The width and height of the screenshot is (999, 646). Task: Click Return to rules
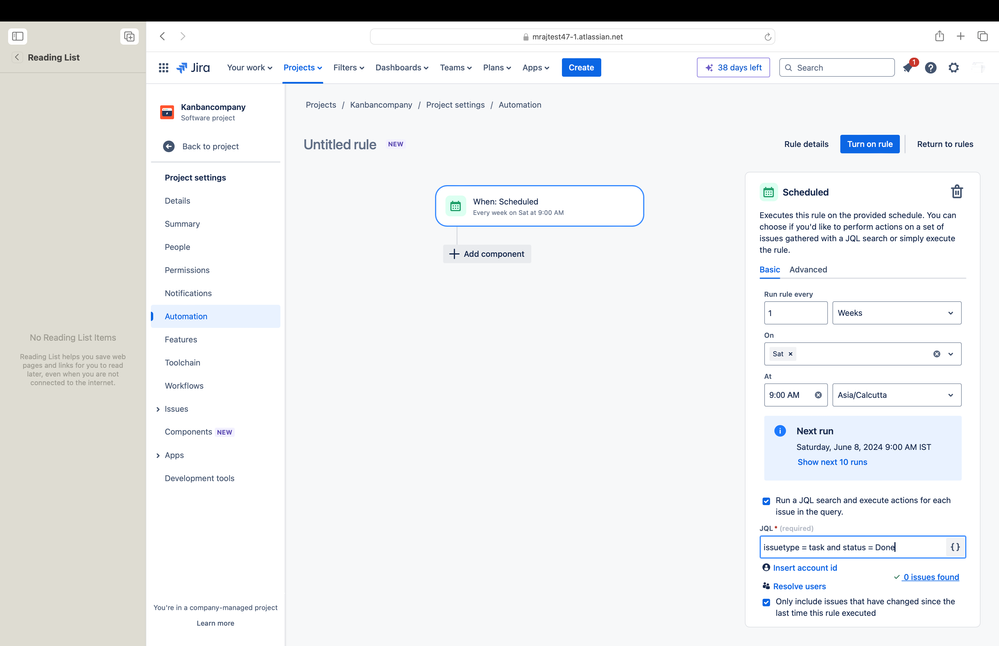click(x=945, y=145)
